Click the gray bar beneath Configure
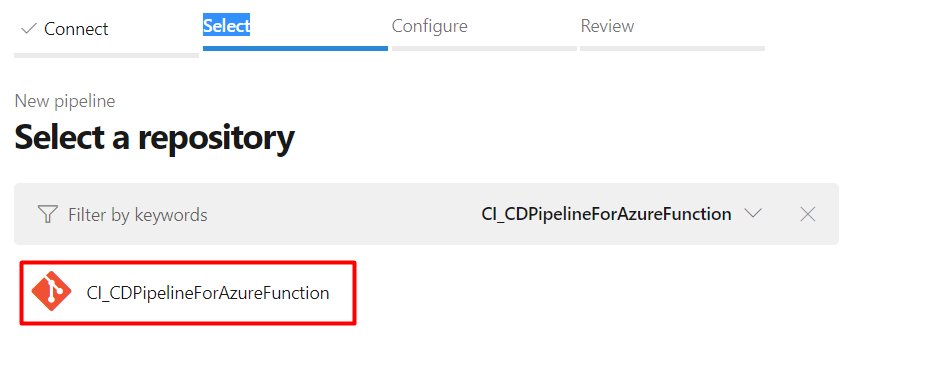The image size is (931, 391). (484, 49)
